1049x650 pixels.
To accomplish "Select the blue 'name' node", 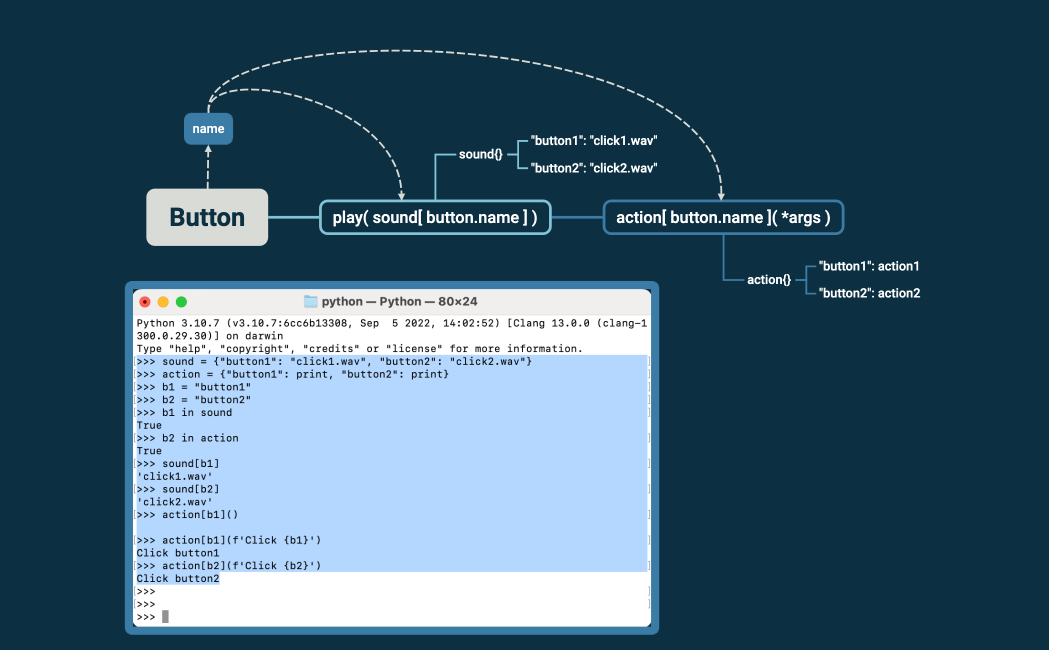I will tap(208, 129).
